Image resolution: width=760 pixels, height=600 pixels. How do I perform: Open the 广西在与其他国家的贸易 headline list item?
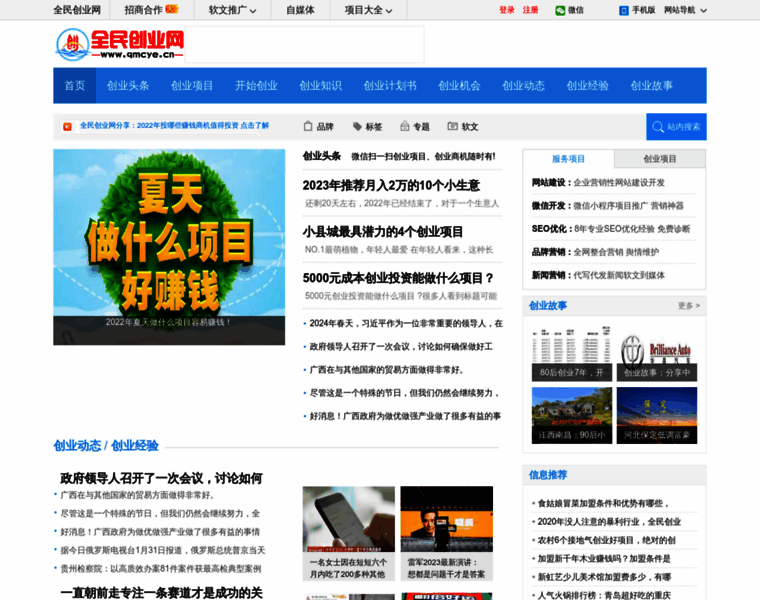tap(387, 370)
